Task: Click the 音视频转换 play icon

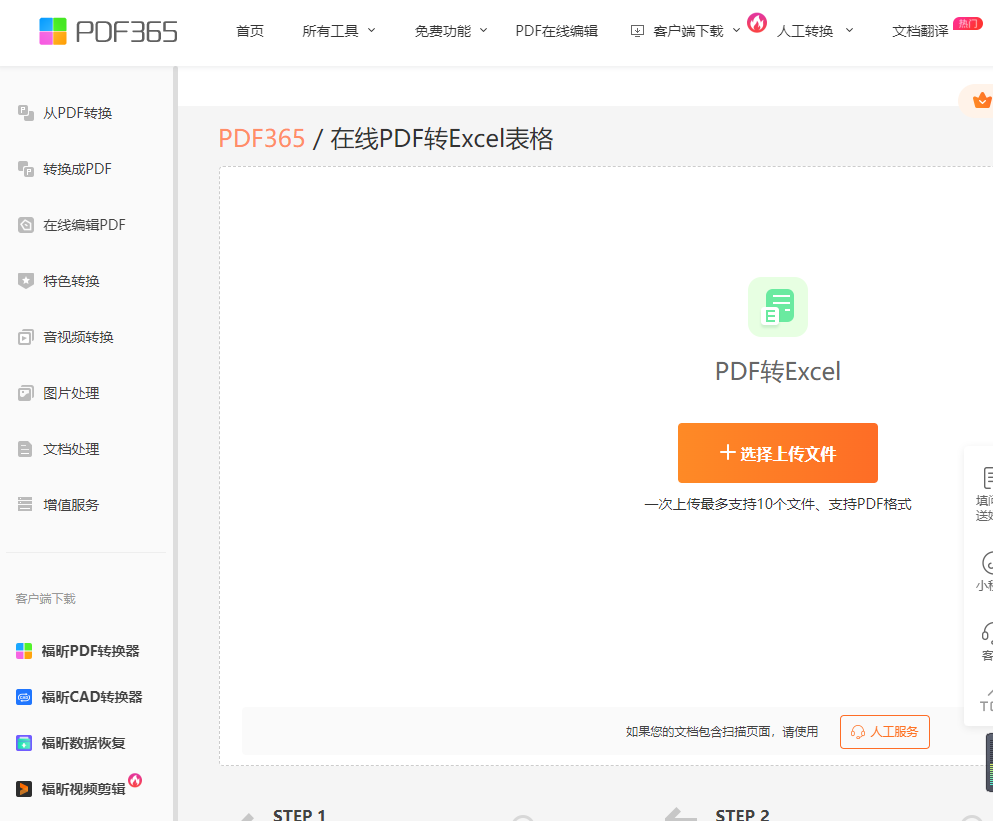Action: click(25, 337)
